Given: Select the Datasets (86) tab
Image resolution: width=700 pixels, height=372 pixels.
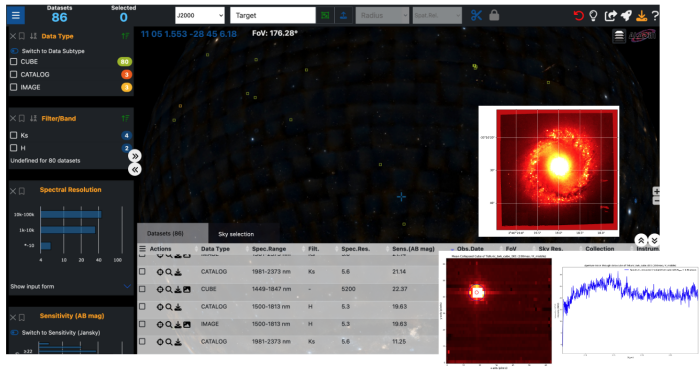Looking at the screenshot, I should pyautogui.click(x=165, y=234).
